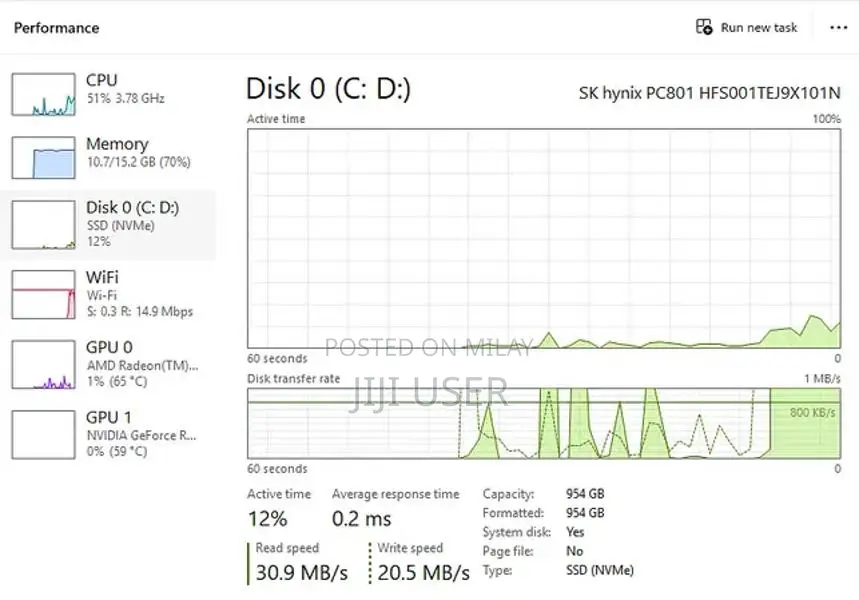The height and width of the screenshot is (600, 859).
Task: Open GPU 0 AMD Radeon performance icon
Action: pos(42,363)
